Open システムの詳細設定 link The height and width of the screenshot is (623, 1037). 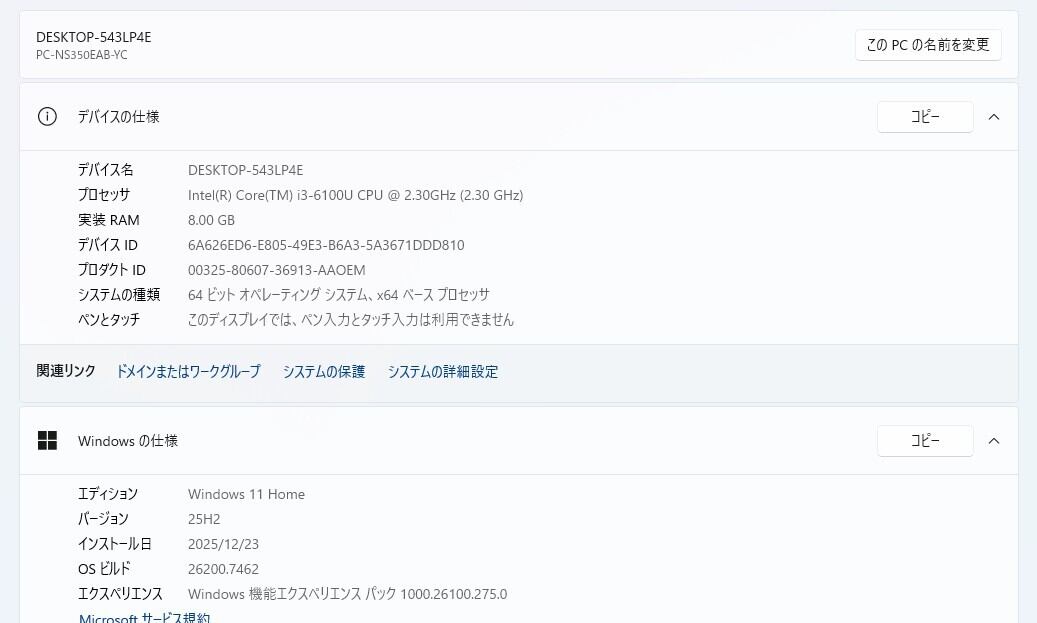coord(442,372)
